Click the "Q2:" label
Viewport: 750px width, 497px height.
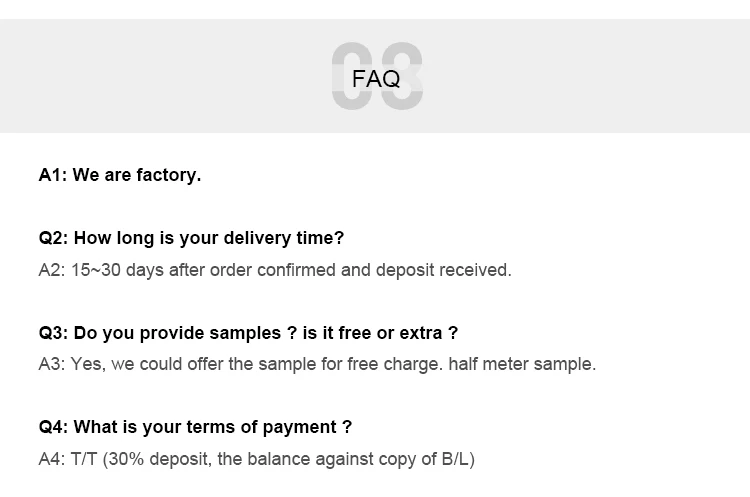(54, 238)
